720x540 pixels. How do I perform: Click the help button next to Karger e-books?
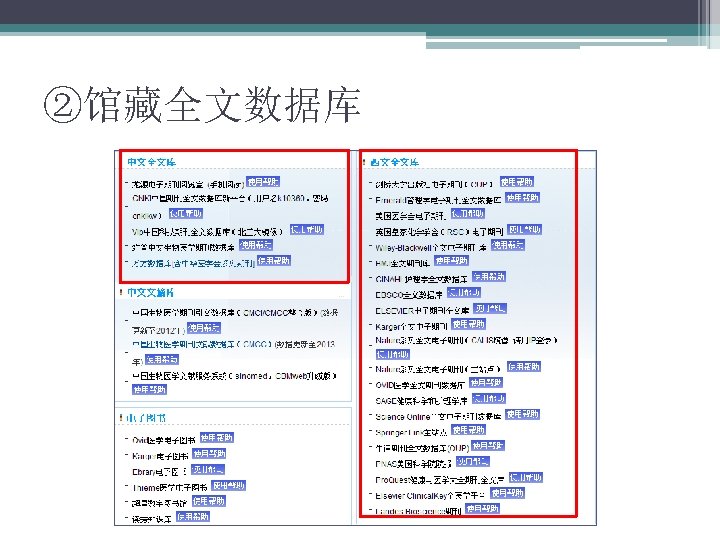(209, 454)
